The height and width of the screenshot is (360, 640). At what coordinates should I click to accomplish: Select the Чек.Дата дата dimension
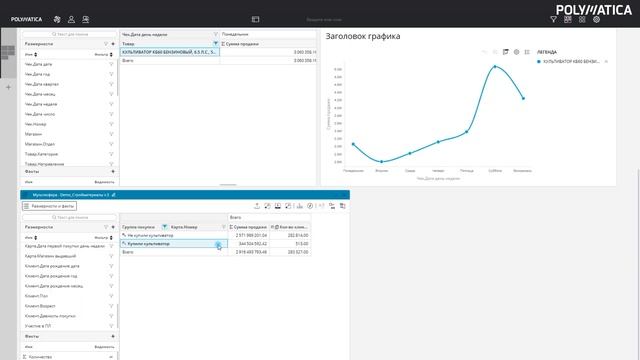[38, 64]
